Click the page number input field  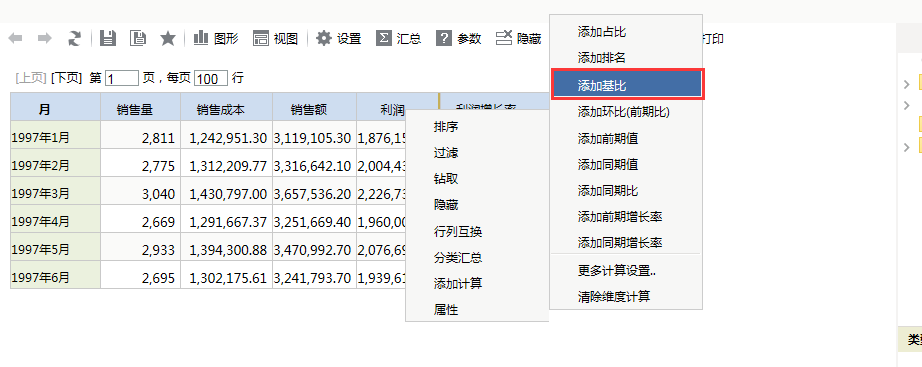tap(122, 78)
